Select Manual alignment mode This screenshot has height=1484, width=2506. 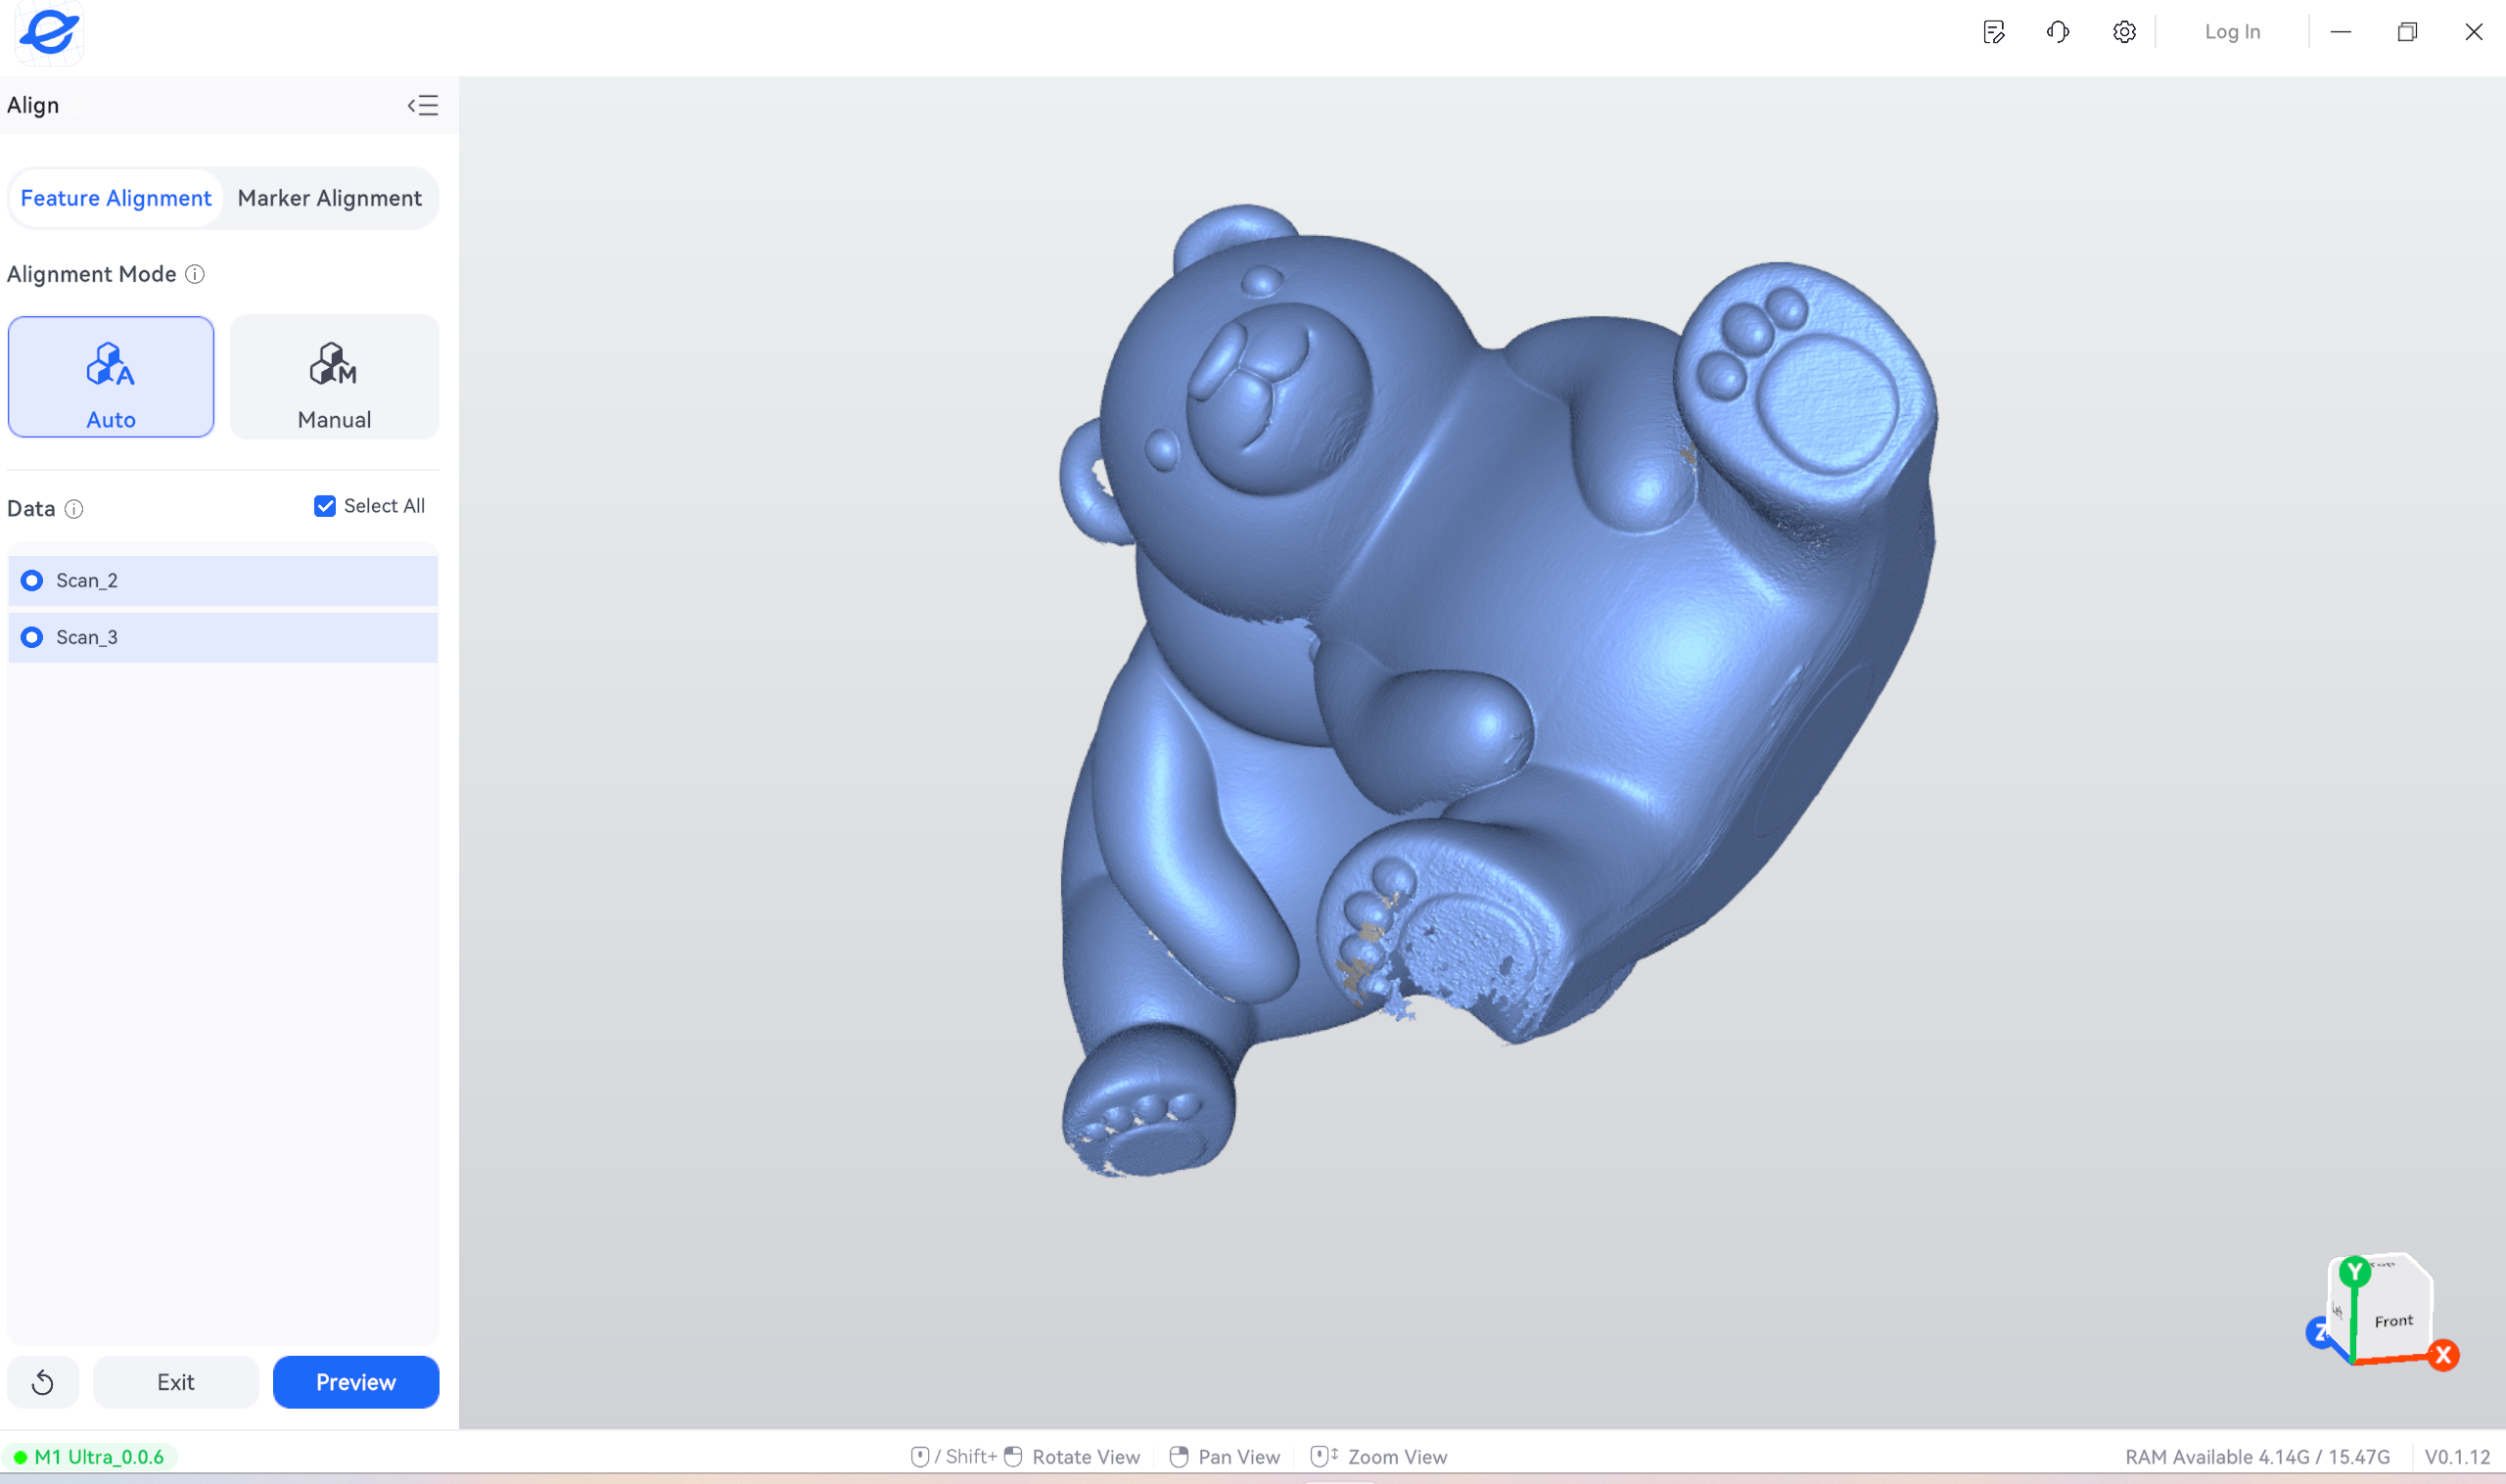pyautogui.click(x=334, y=377)
